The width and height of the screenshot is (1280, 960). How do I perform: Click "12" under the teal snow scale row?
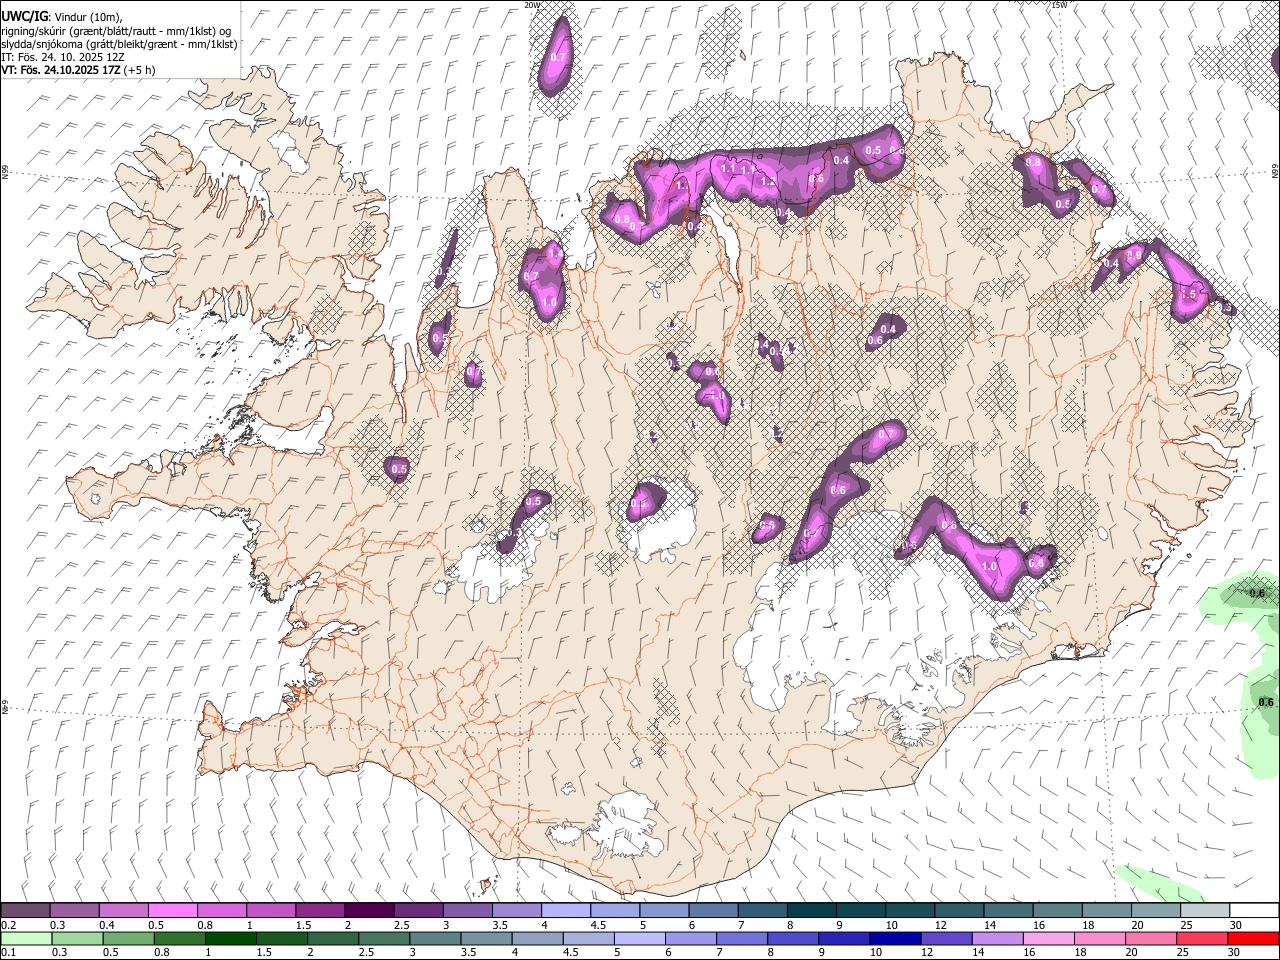(940, 925)
